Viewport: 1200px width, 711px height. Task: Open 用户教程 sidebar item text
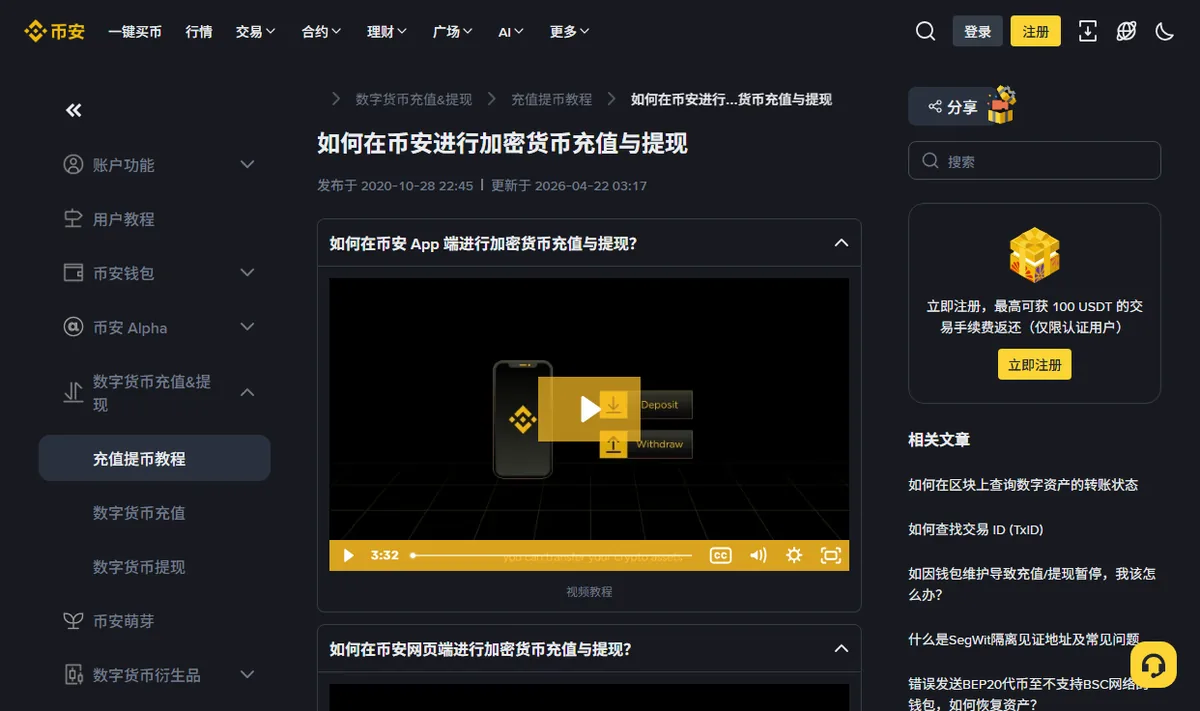click(124, 218)
